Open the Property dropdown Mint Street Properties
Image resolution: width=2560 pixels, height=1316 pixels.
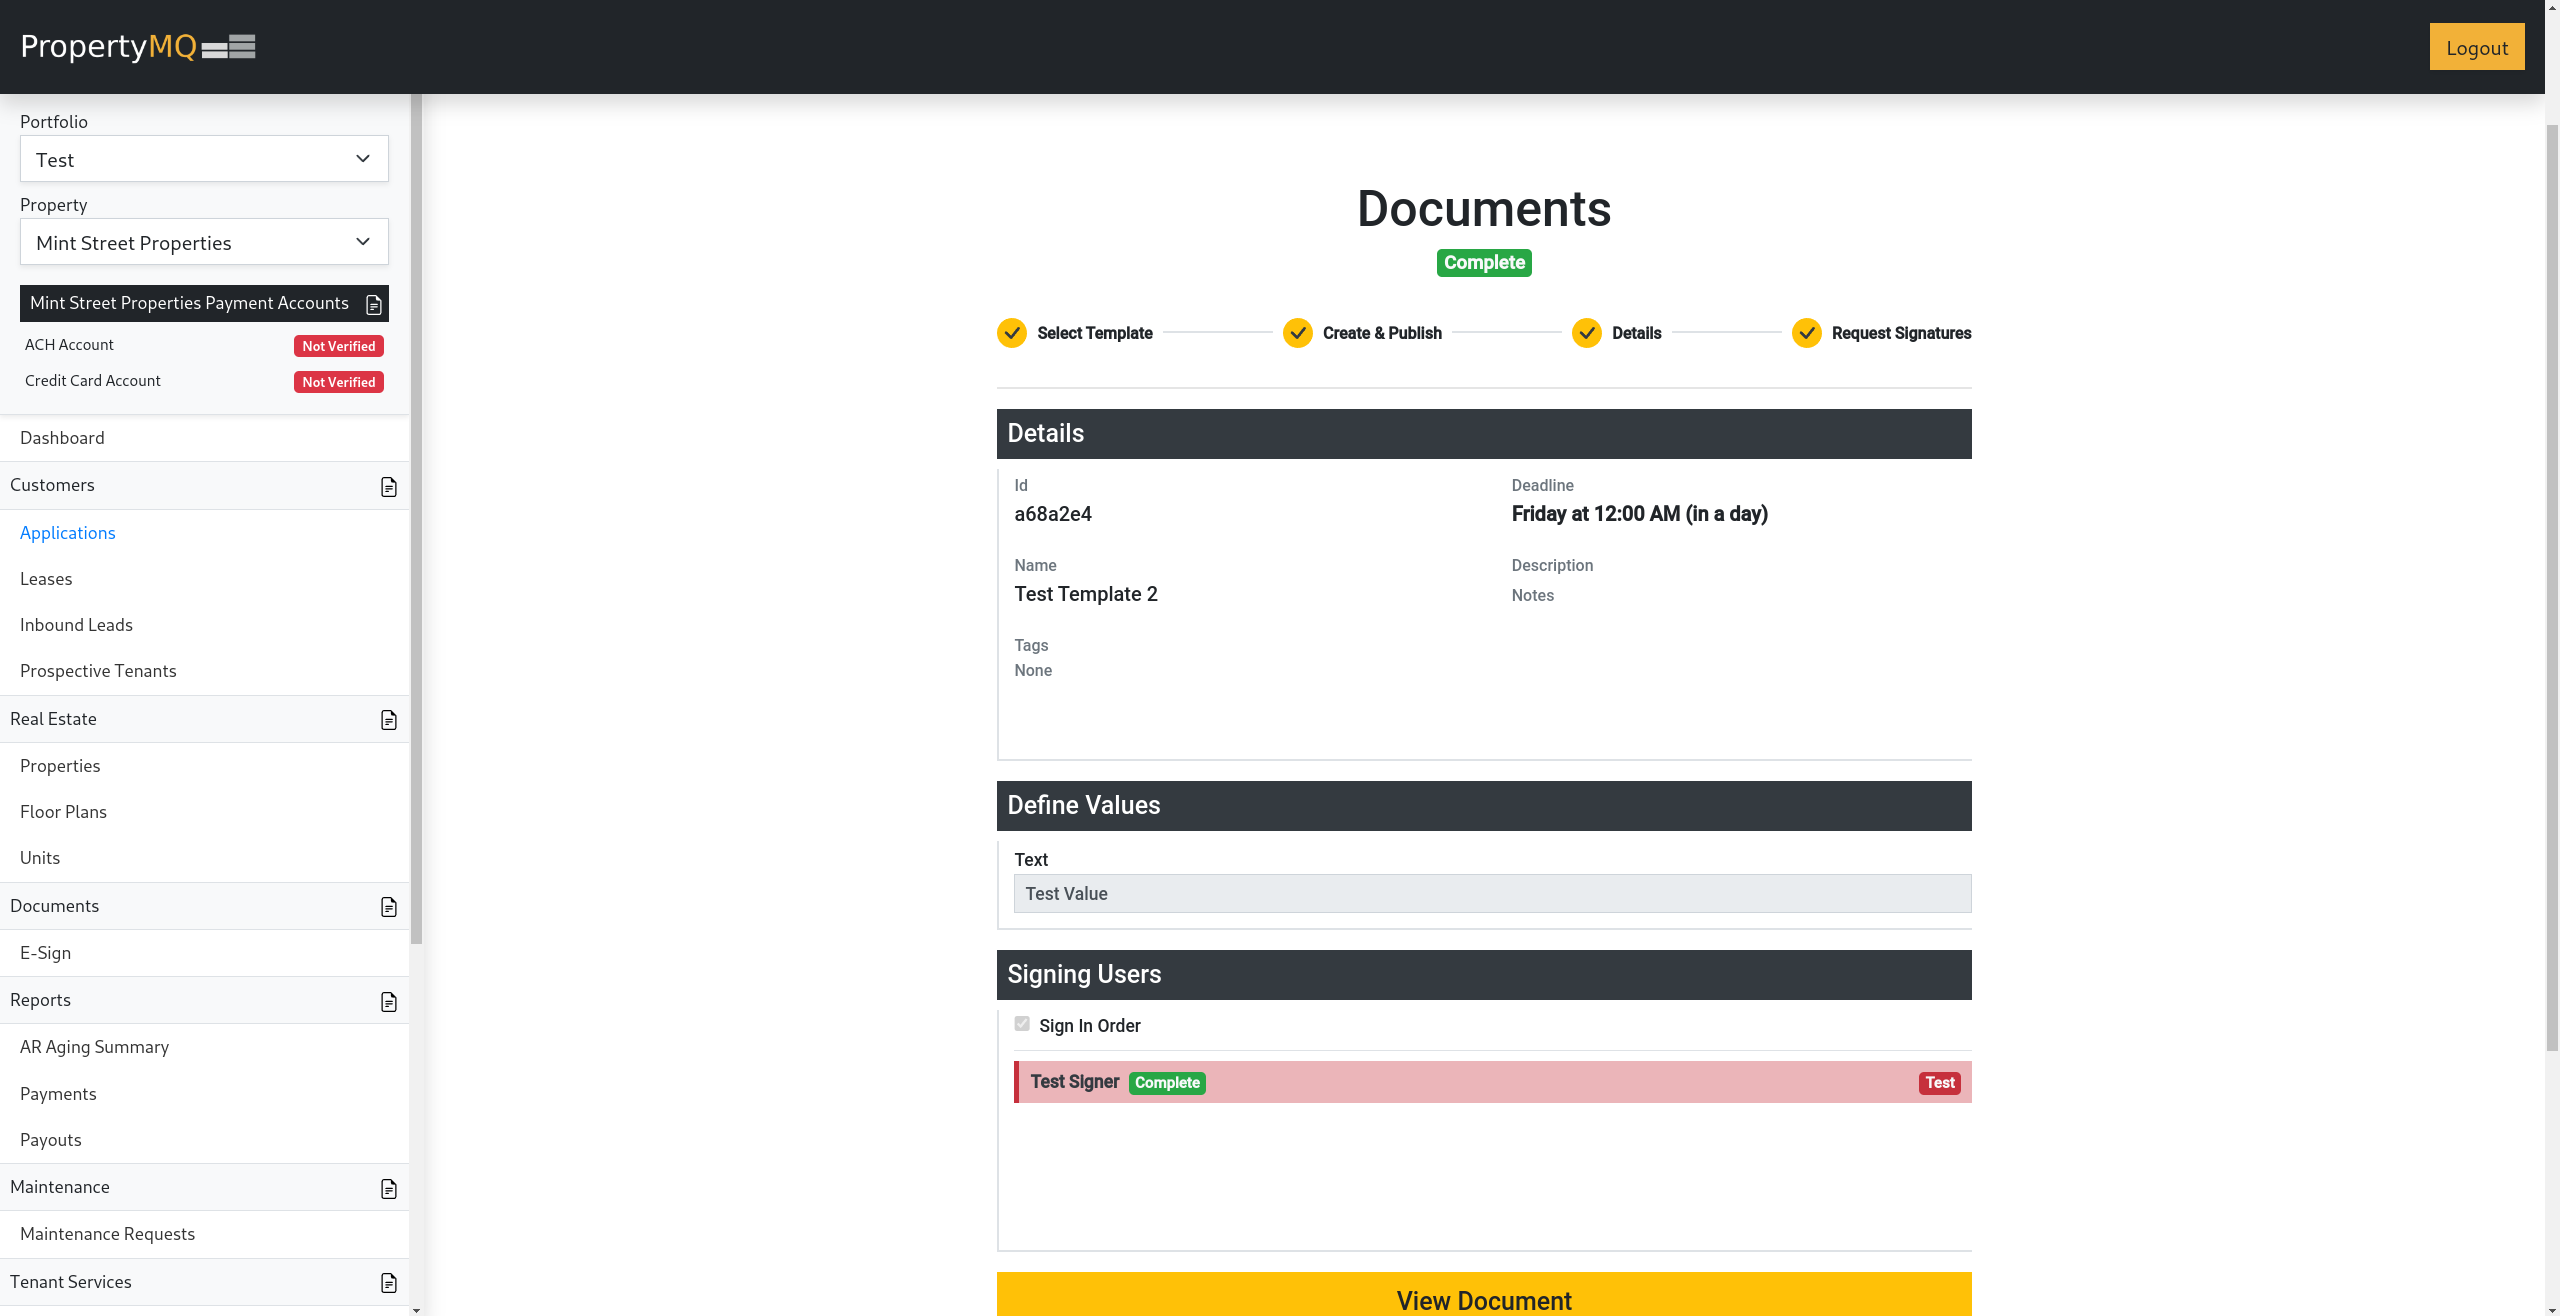[204, 242]
